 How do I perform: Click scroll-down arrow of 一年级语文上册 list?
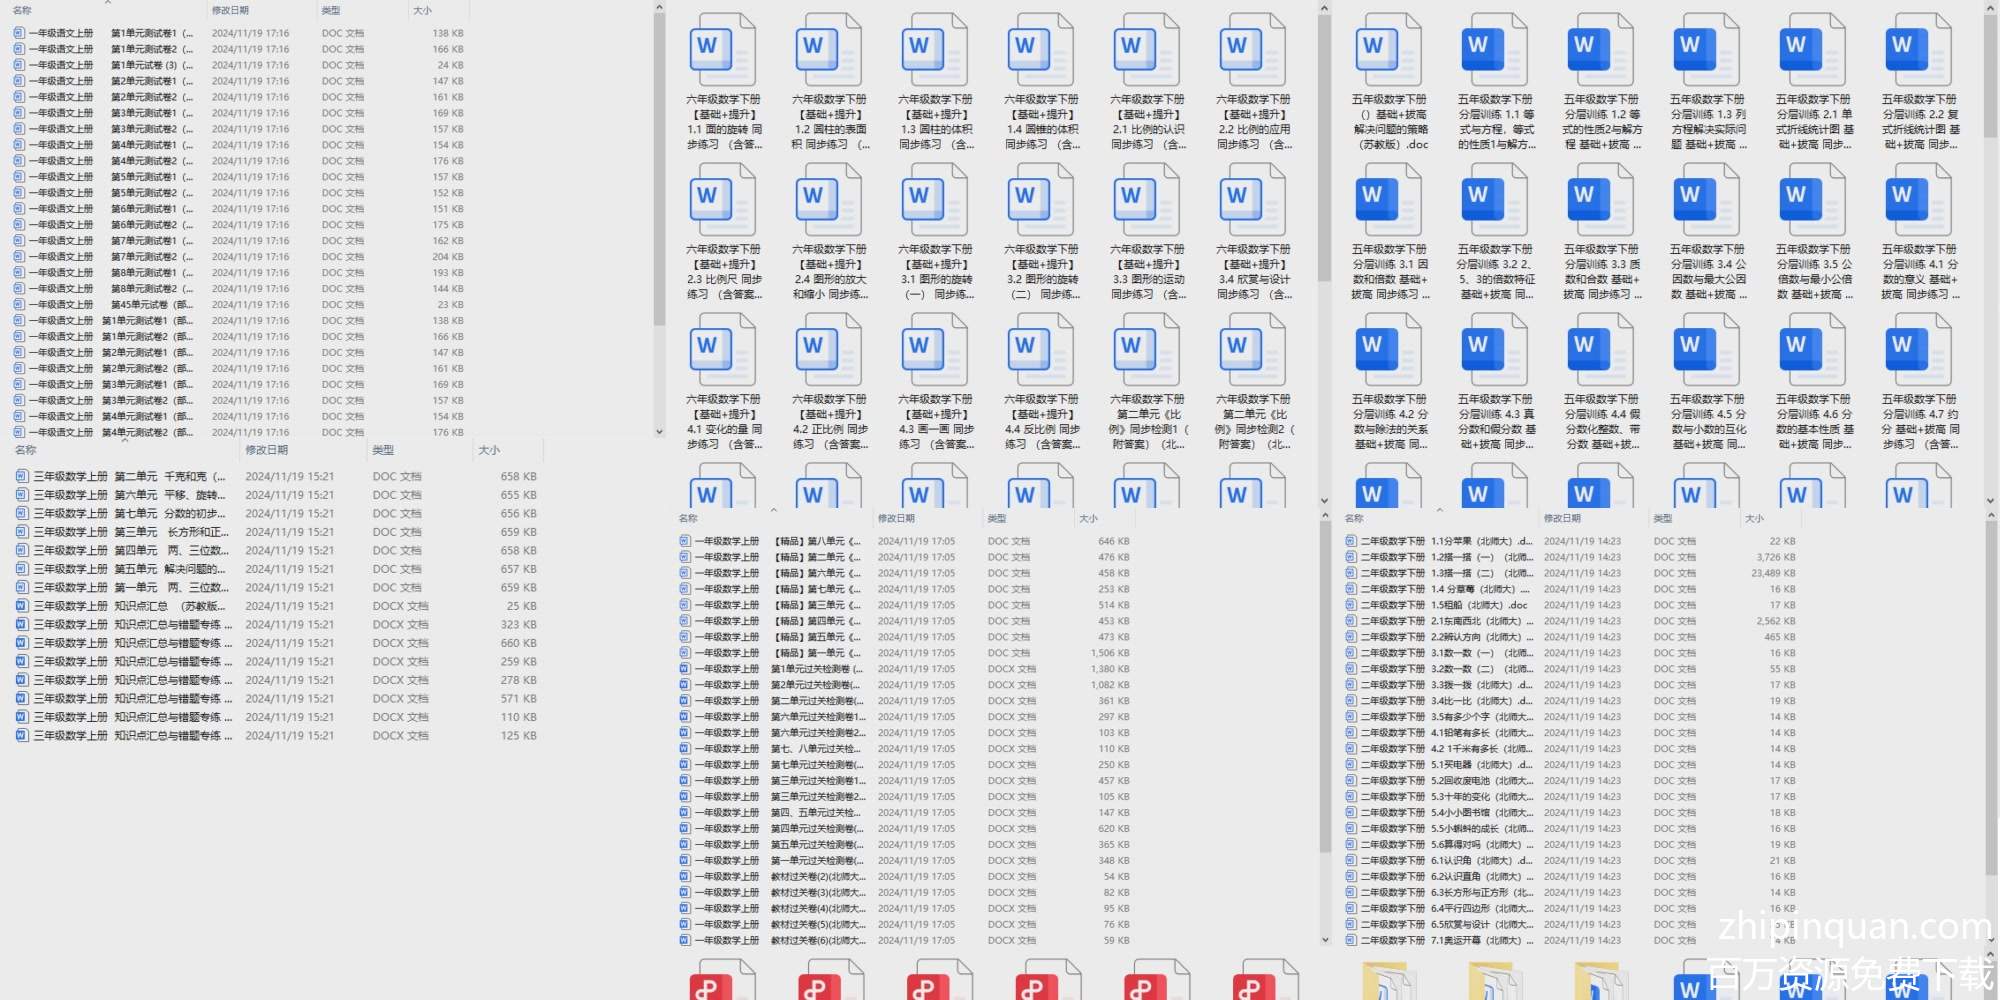pyautogui.click(x=659, y=432)
